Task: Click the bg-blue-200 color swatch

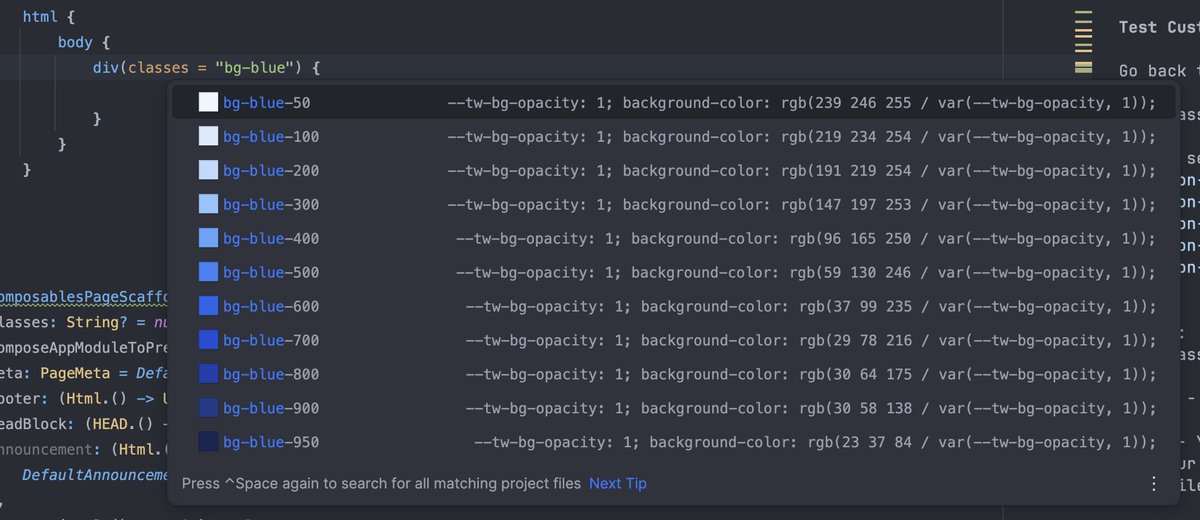Action: [x=208, y=170]
